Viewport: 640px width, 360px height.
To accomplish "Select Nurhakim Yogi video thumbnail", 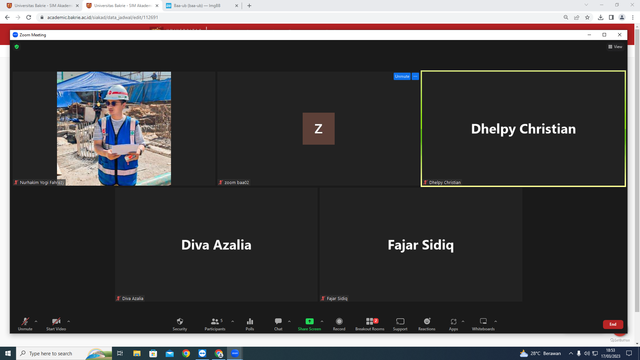I will click(114, 129).
